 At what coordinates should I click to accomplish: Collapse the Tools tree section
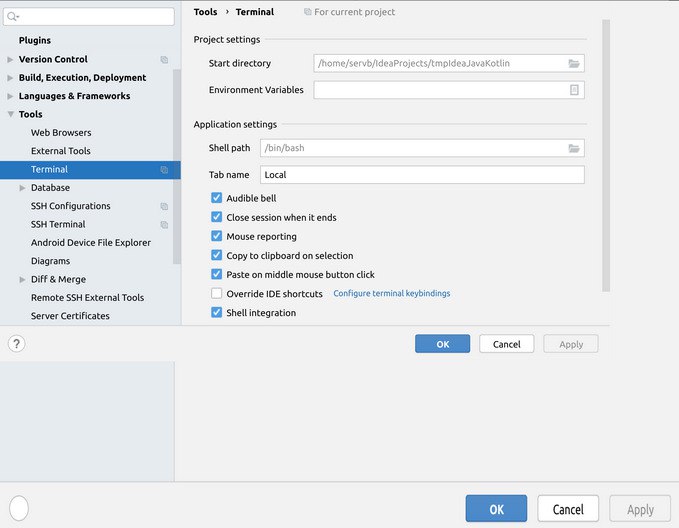10,114
